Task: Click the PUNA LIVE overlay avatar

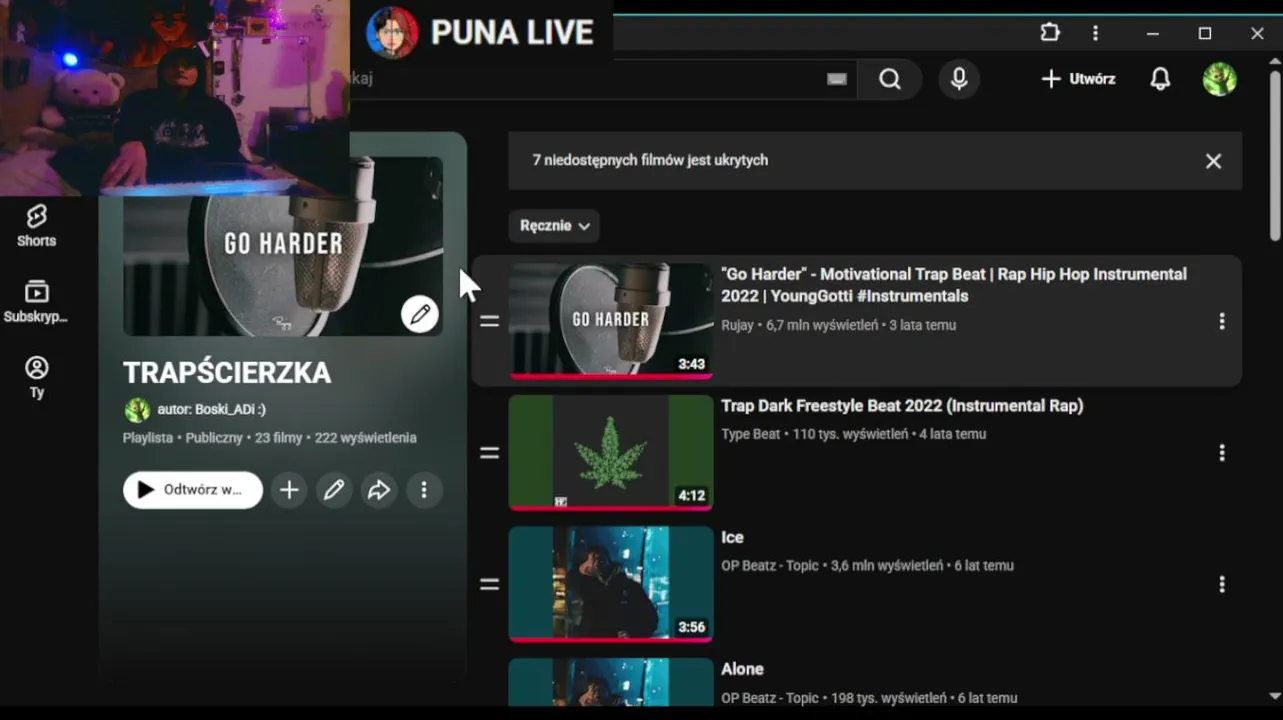Action: coord(392,32)
